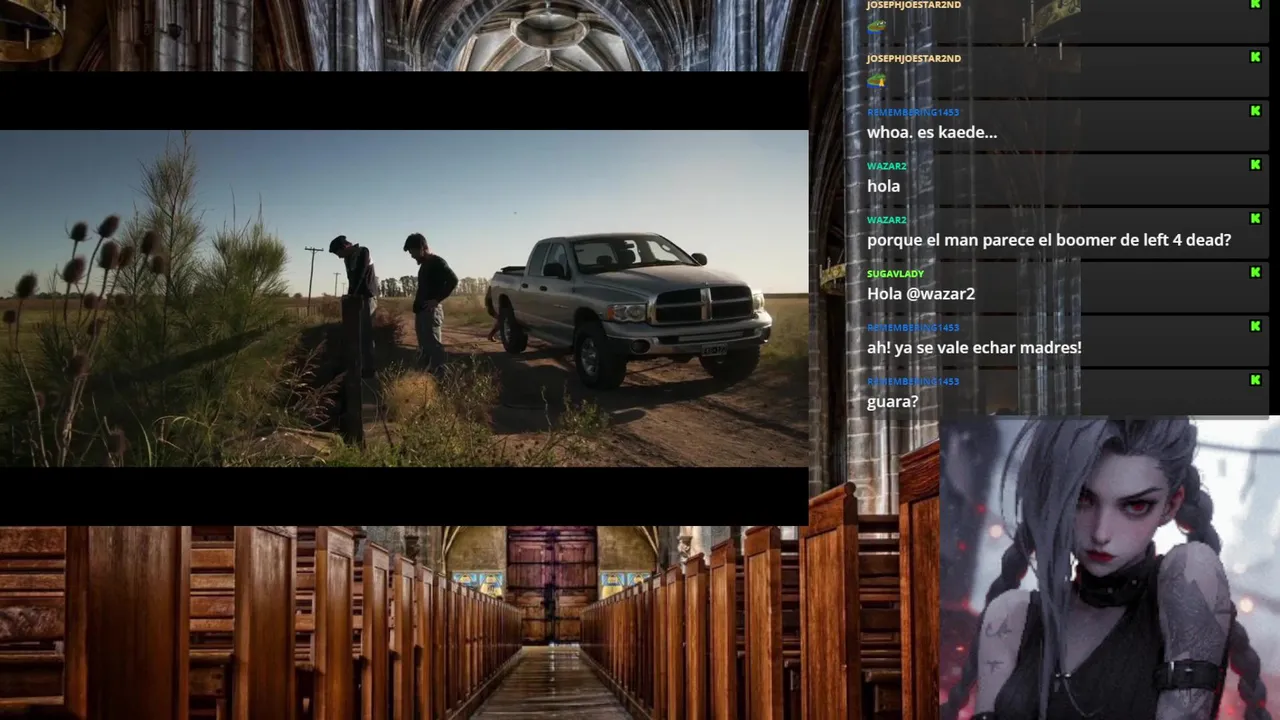Open the WAZAR2 username above the "left 4 dead" message
Screen dimensions: 1280x720
tap(887, 220)
